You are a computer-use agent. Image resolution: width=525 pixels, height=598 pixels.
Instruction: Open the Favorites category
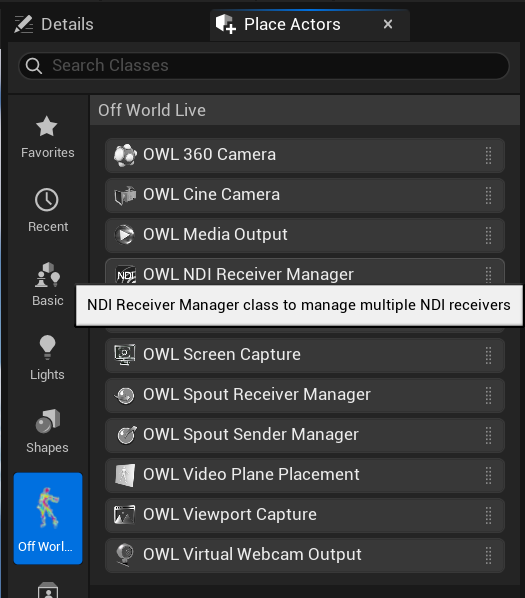pyautogui.click(x=48, y=137)
